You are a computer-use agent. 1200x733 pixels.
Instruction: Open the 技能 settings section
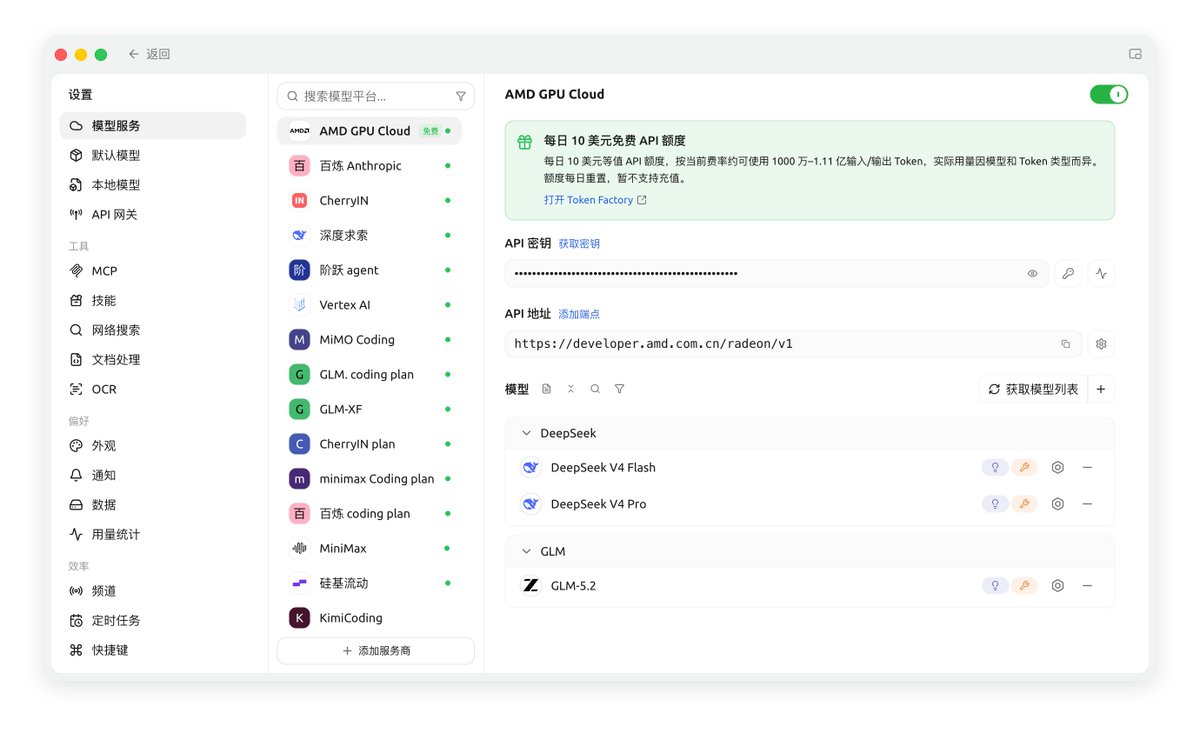click(x=153, y=300)
